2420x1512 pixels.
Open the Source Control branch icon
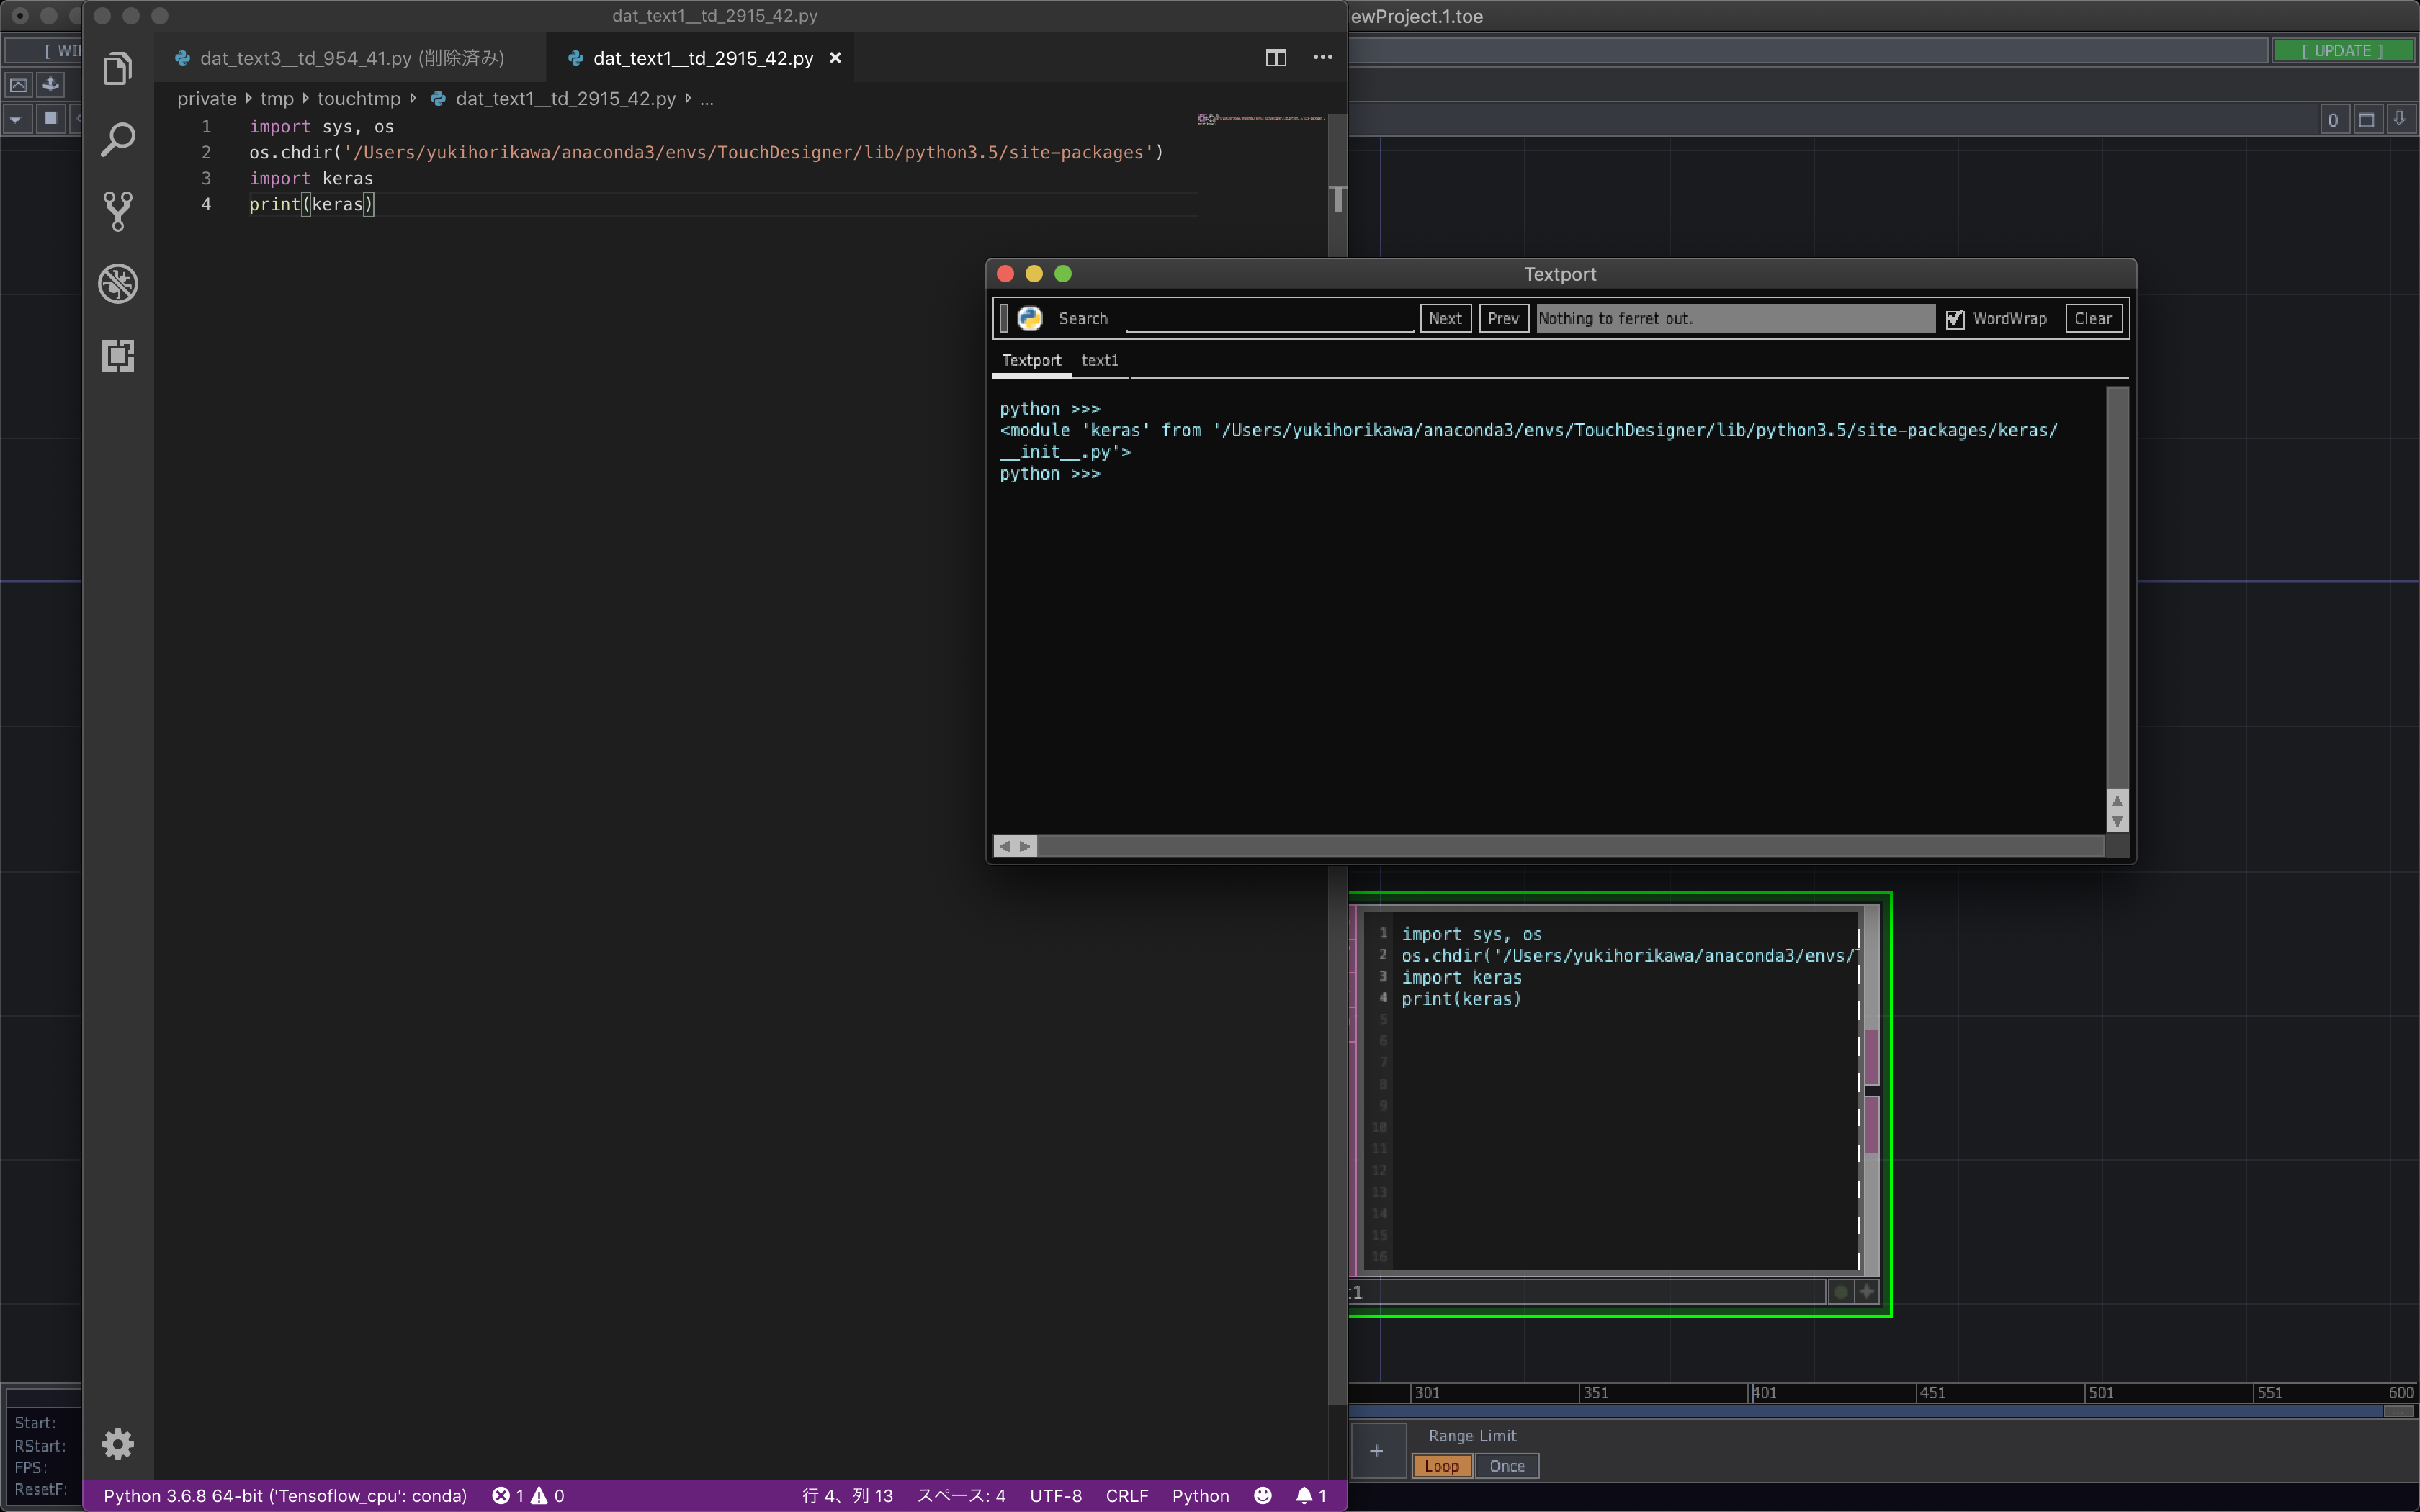[x=118, y=211]
